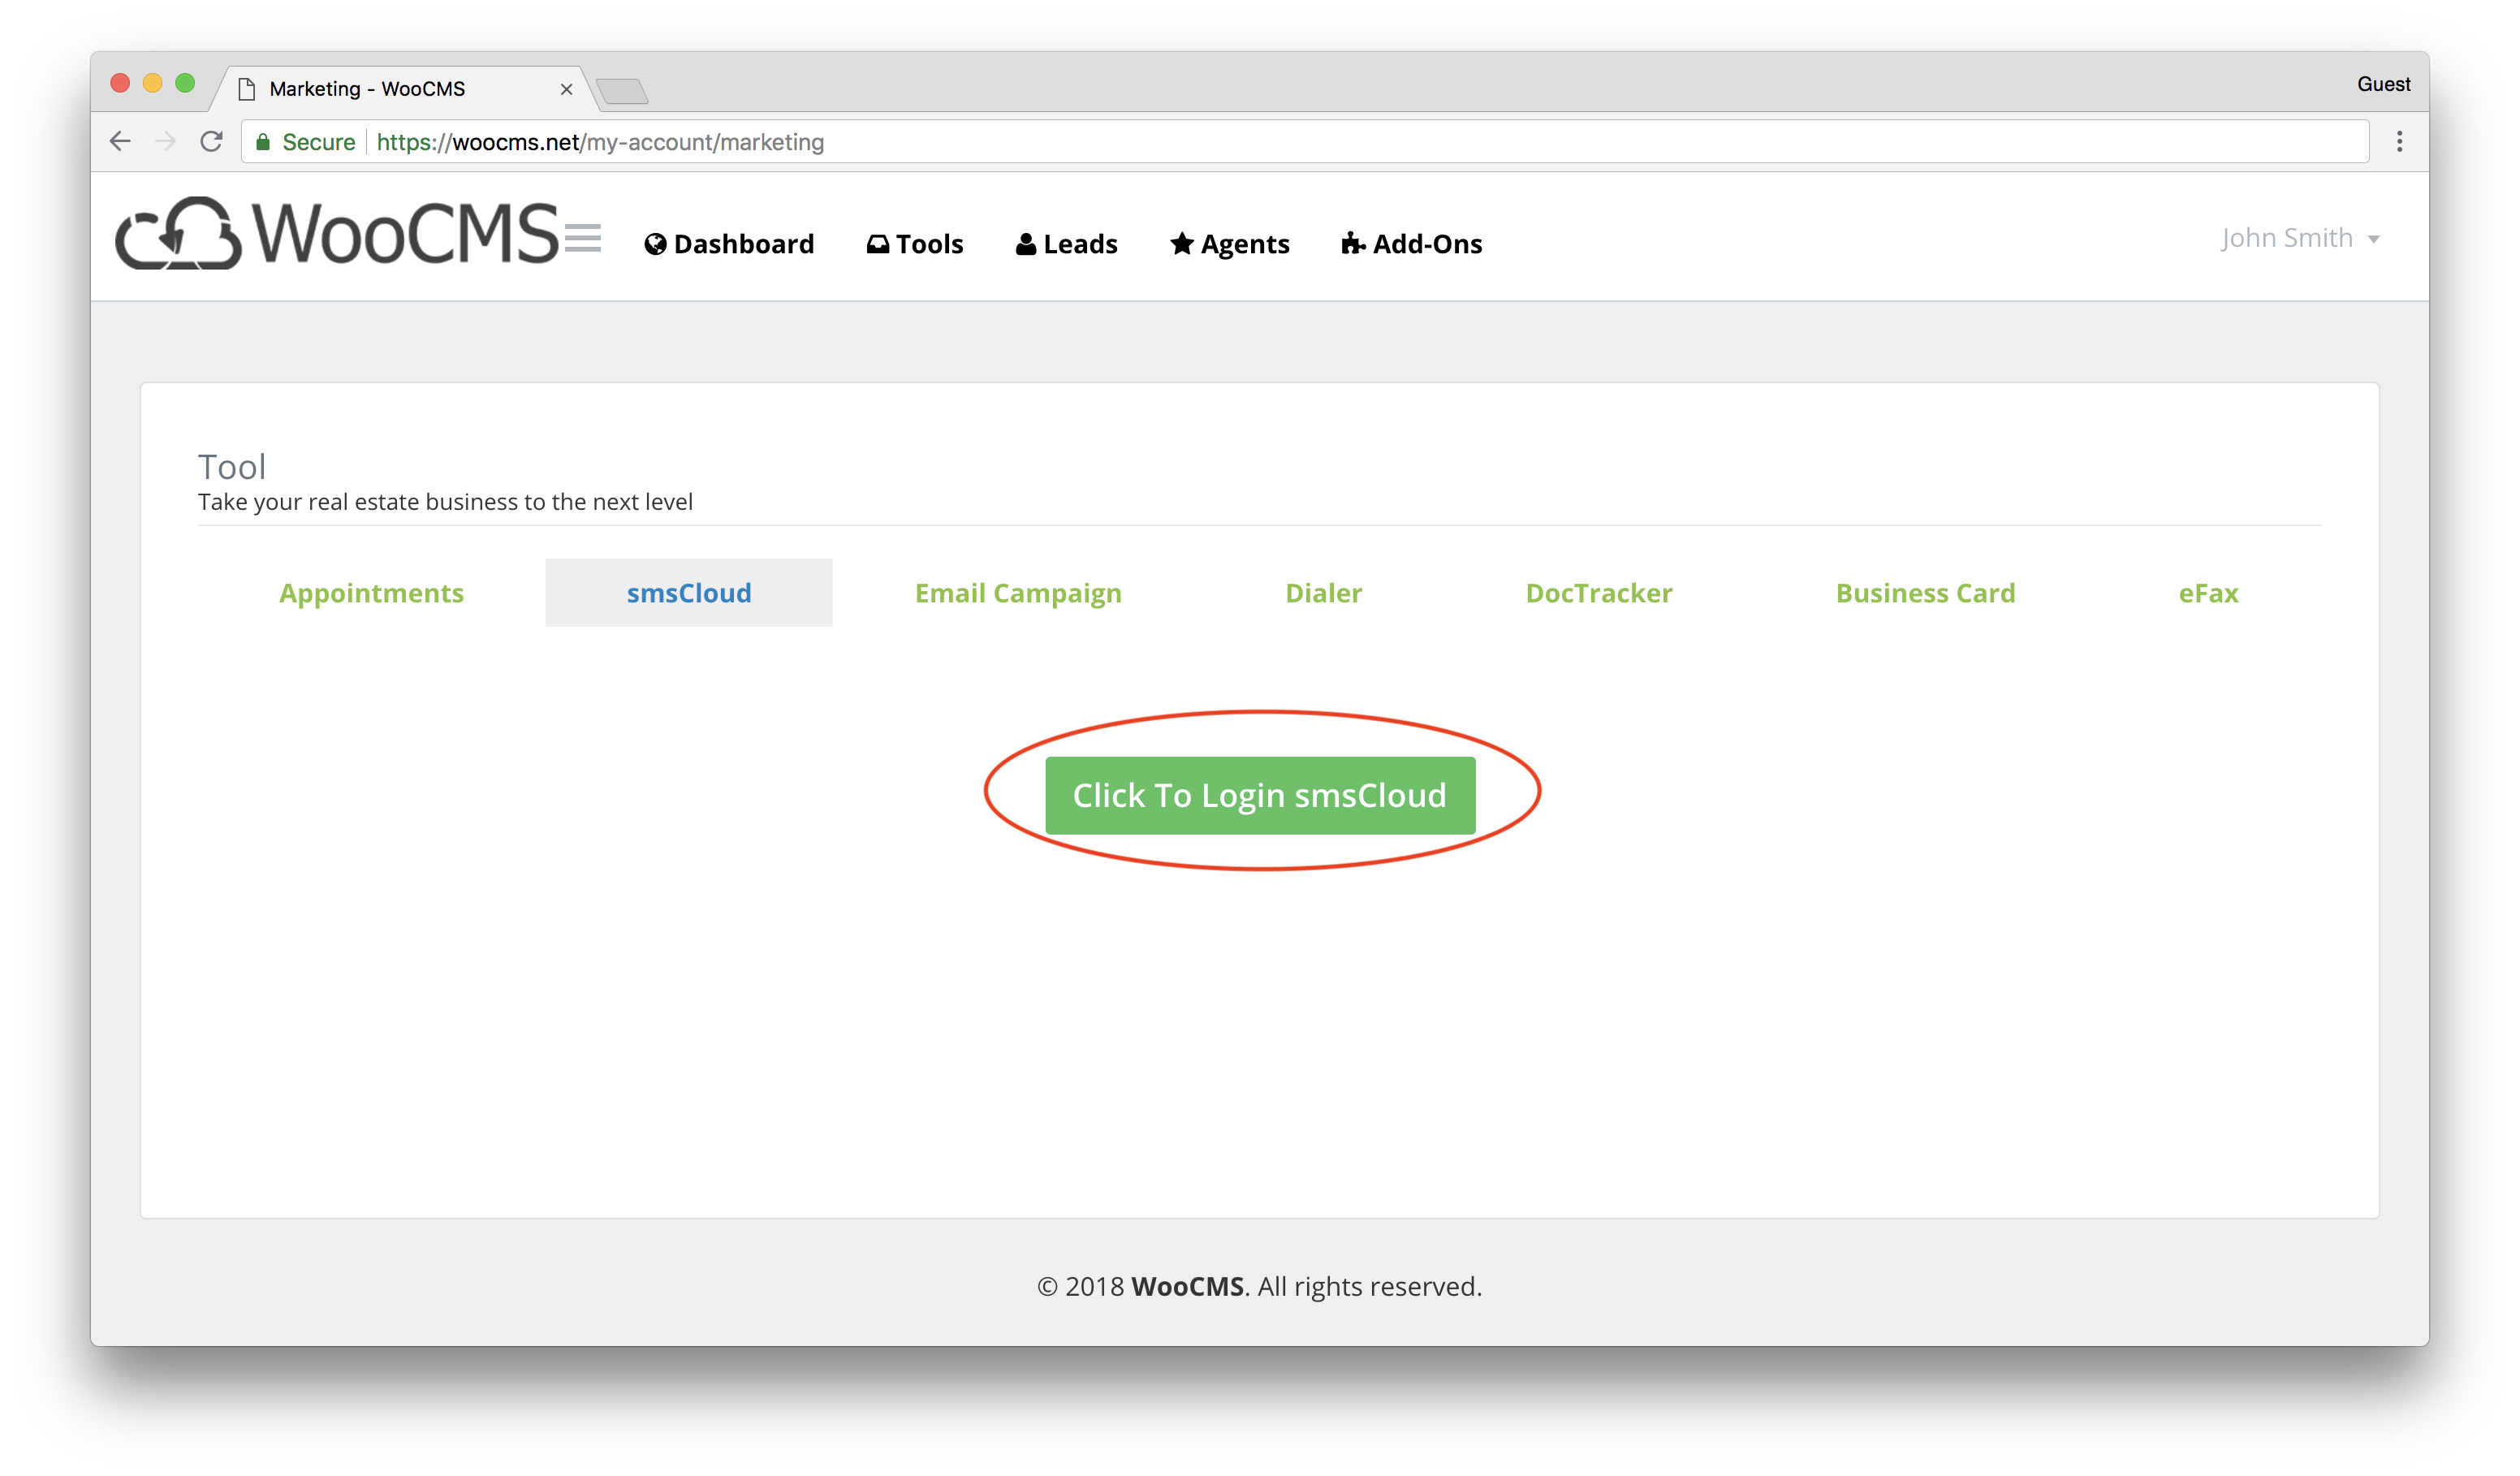Click the Secure padlock icon
Image resolution: width=2520 pixels, height=1476 pixels.
(x=263, y=142)
